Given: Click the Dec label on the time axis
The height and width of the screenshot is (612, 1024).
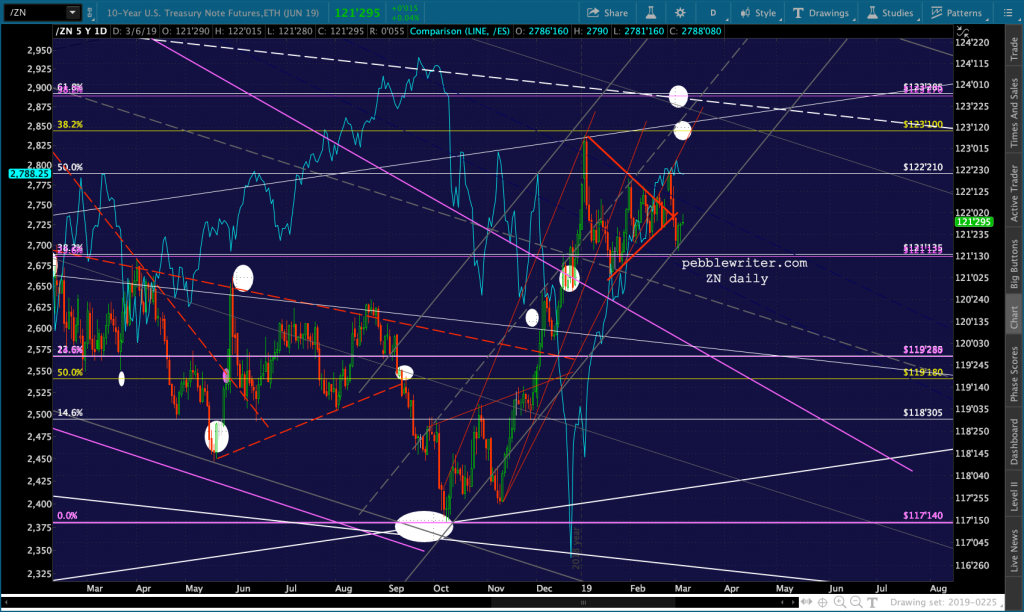Looking at the screenshot, I should (x=544, y=588).
